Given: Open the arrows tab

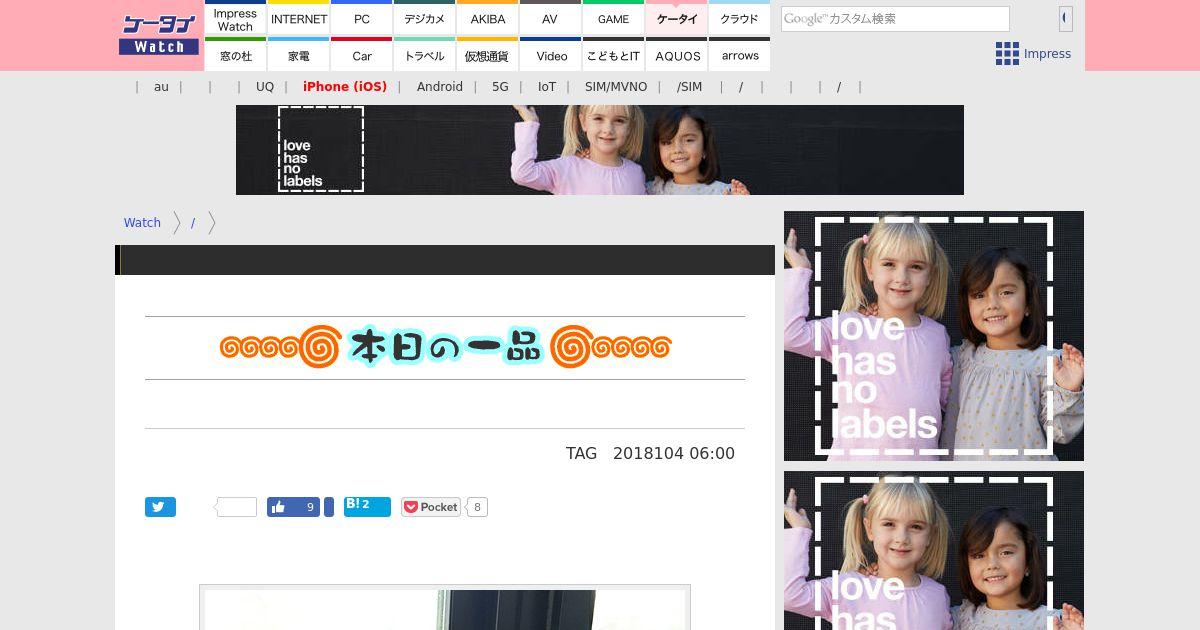Looking at the screenshot, I should tap(739, 55).
